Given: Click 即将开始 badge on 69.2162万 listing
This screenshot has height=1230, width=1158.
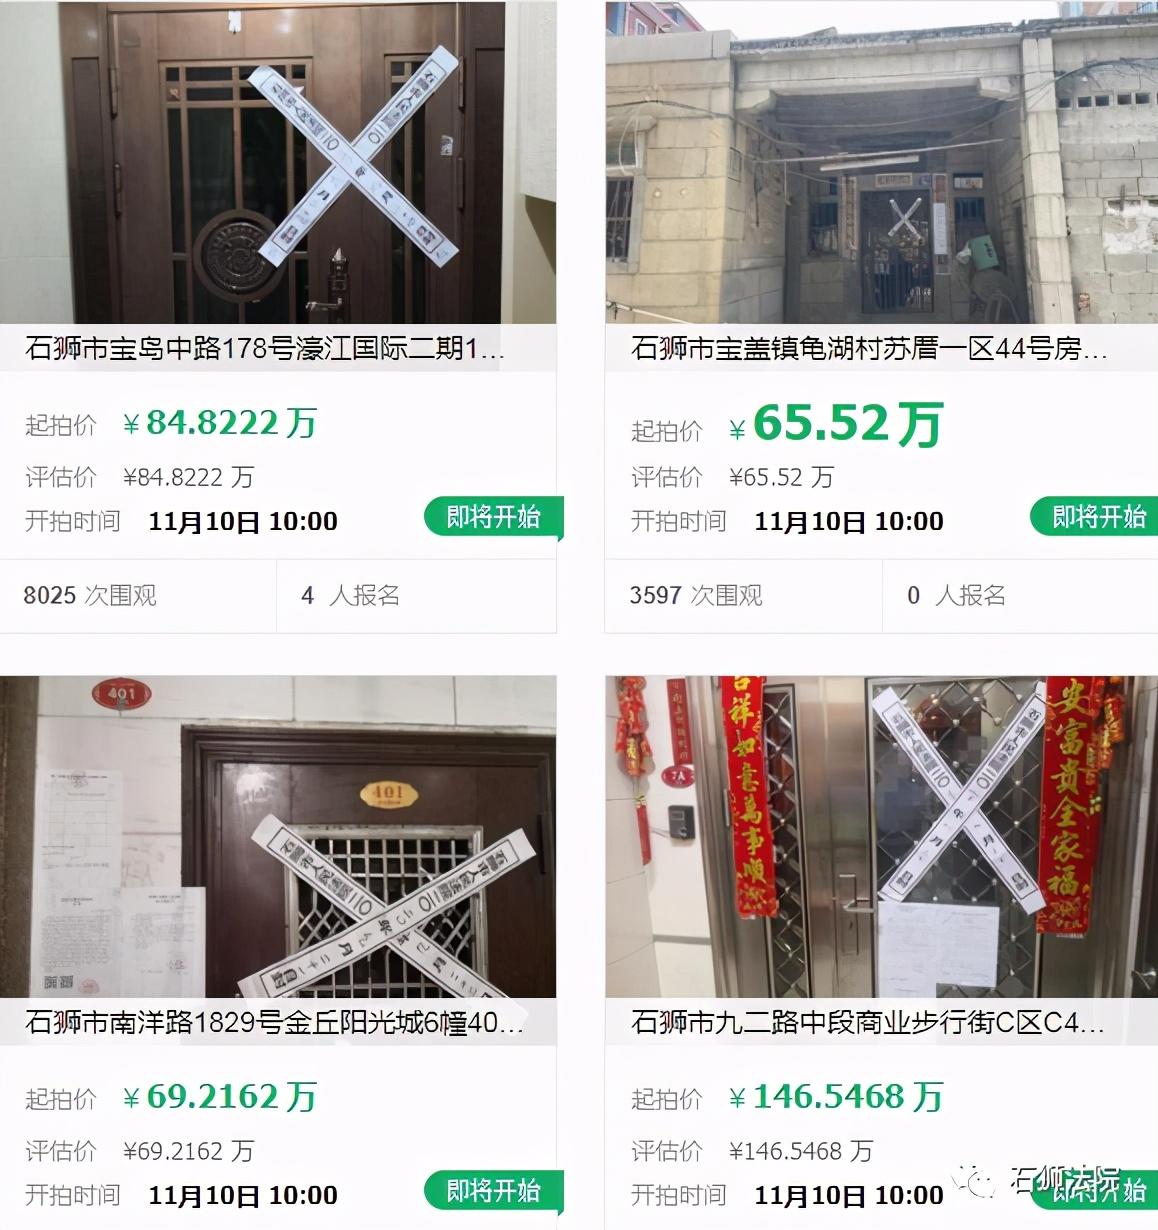Looking at the screenshot, I should [x=493, y=1191].
